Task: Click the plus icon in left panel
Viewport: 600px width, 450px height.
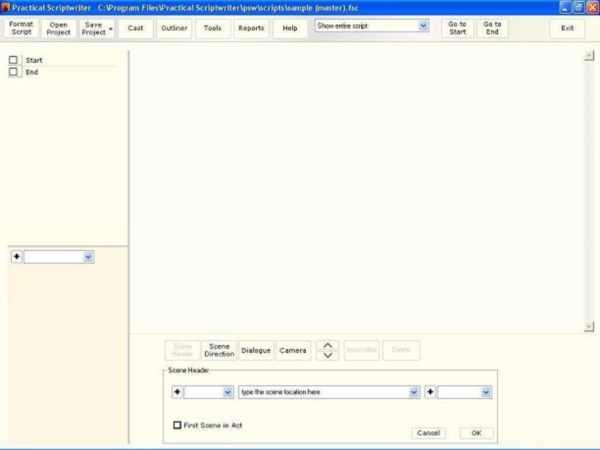Action: [16, 257]
